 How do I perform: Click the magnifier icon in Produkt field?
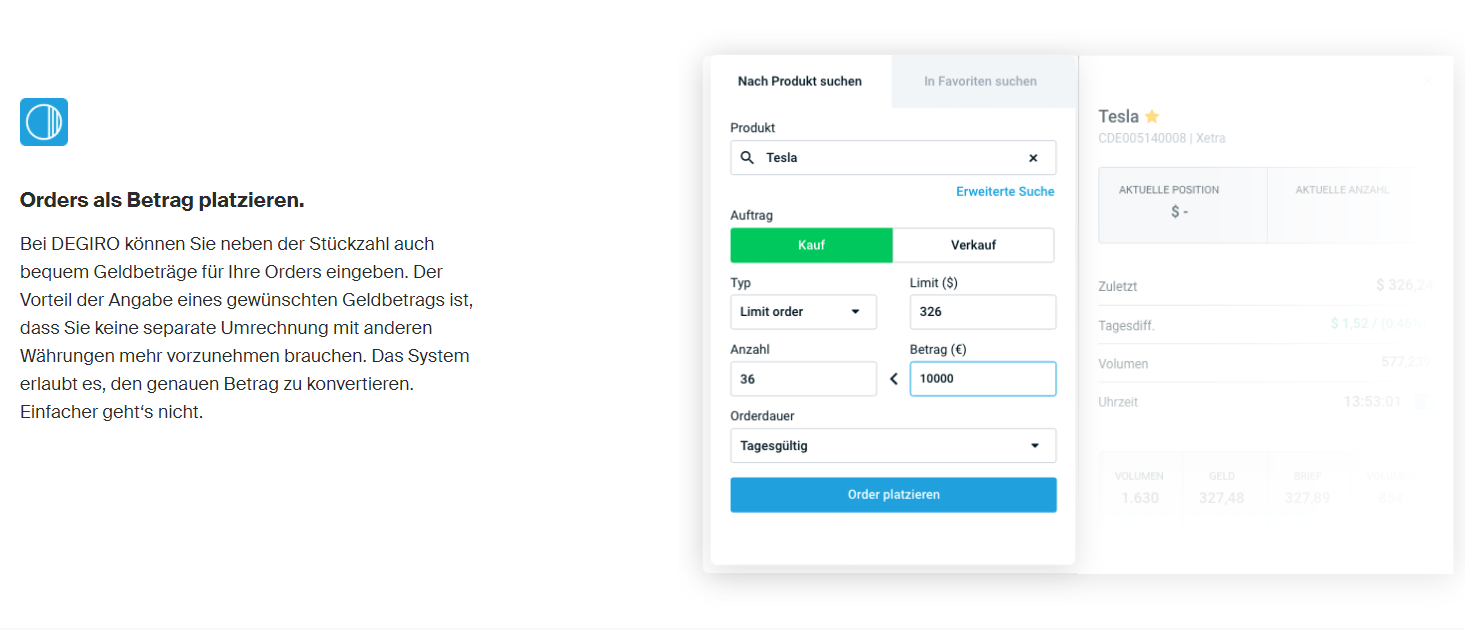pyautogui.click(x=747, y=158)
